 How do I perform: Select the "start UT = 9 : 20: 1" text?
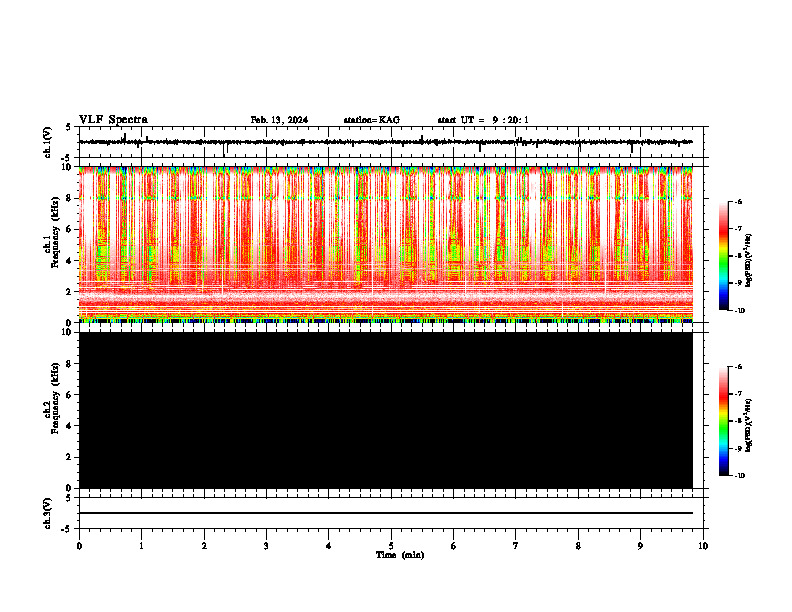tap(483, 120)
